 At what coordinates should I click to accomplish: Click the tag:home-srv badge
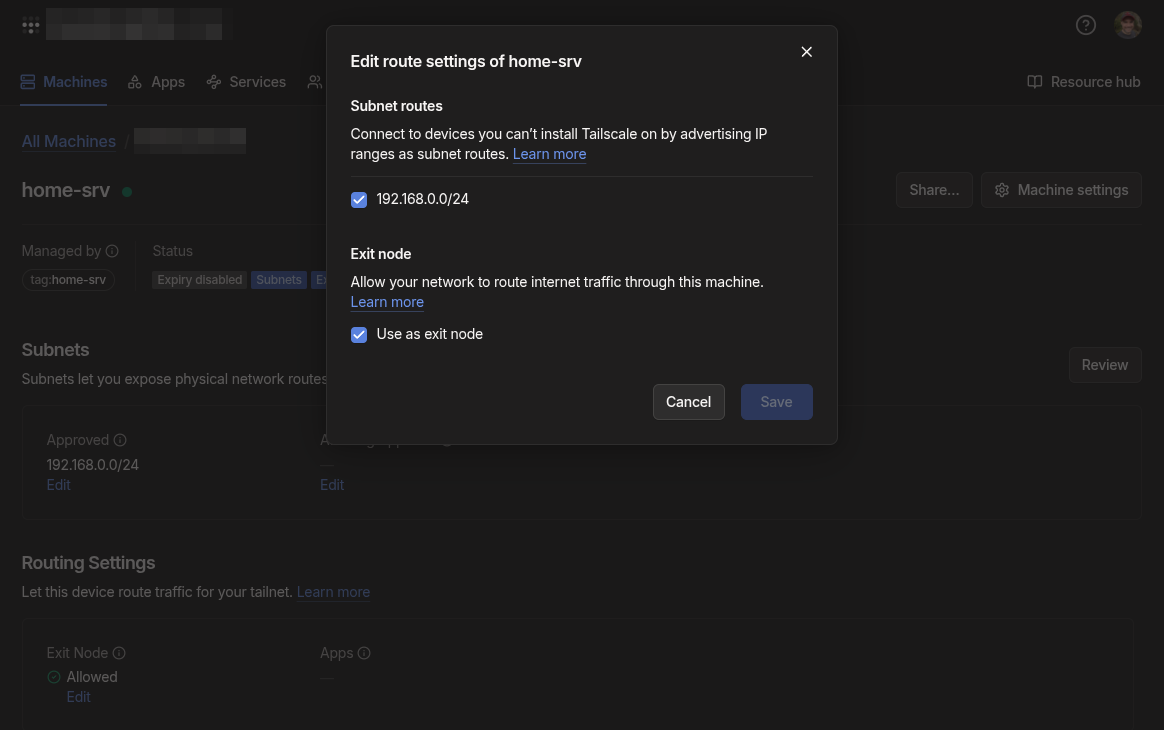point(68,280)
